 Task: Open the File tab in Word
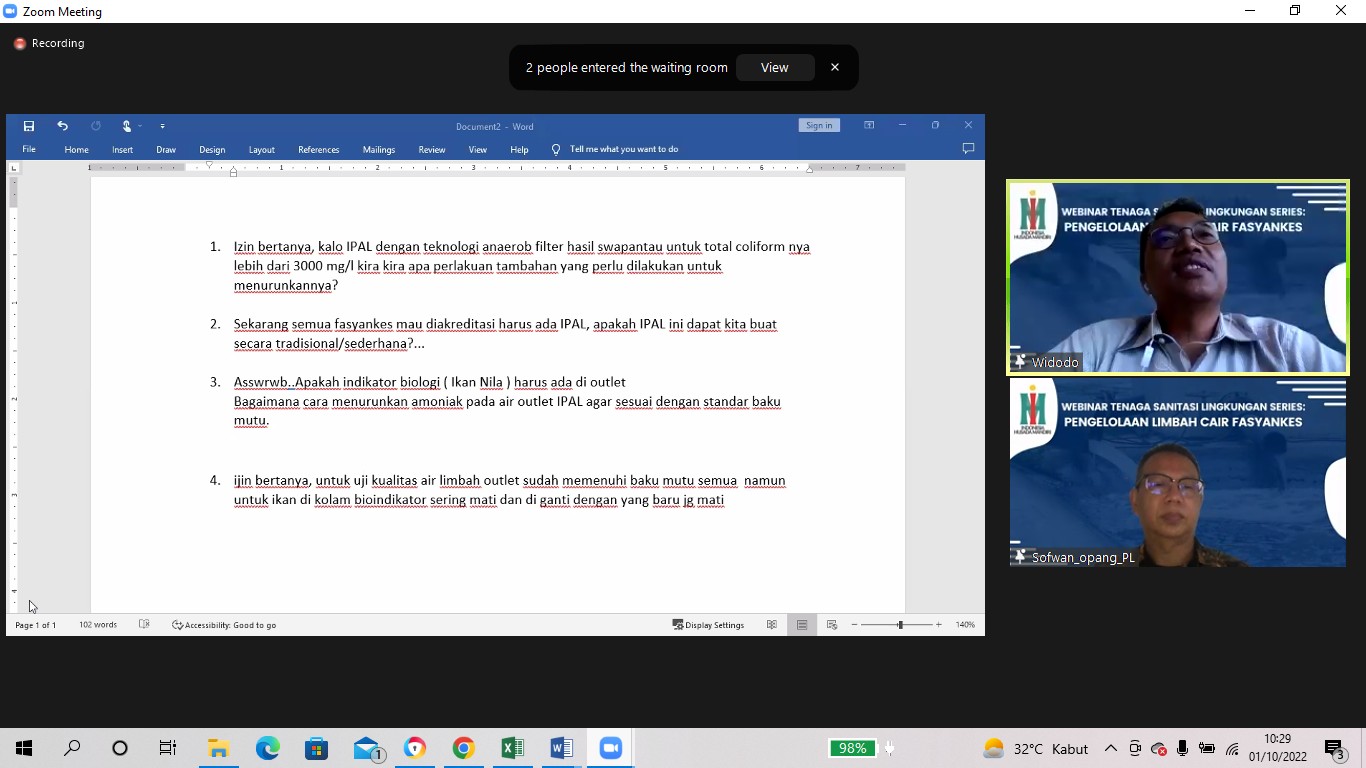coord(29,149)
